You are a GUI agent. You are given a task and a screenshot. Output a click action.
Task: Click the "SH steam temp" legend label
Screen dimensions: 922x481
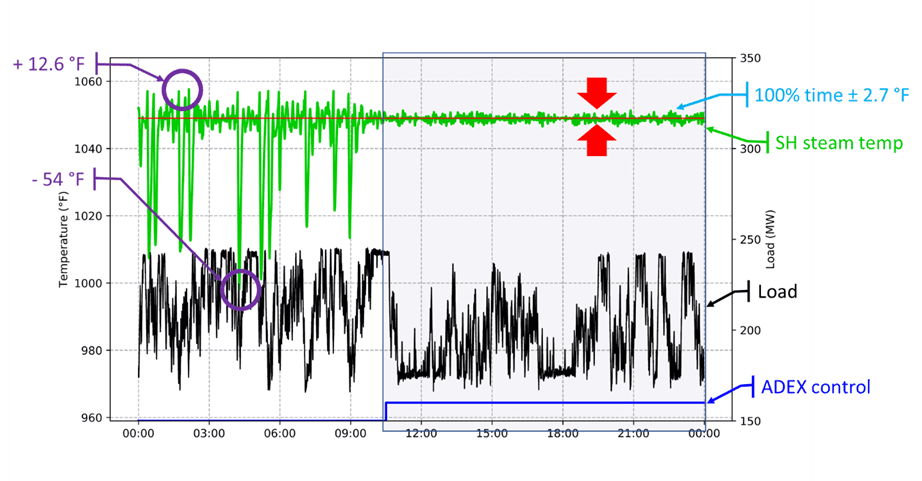pyautogui.click(x=839, y=143)
